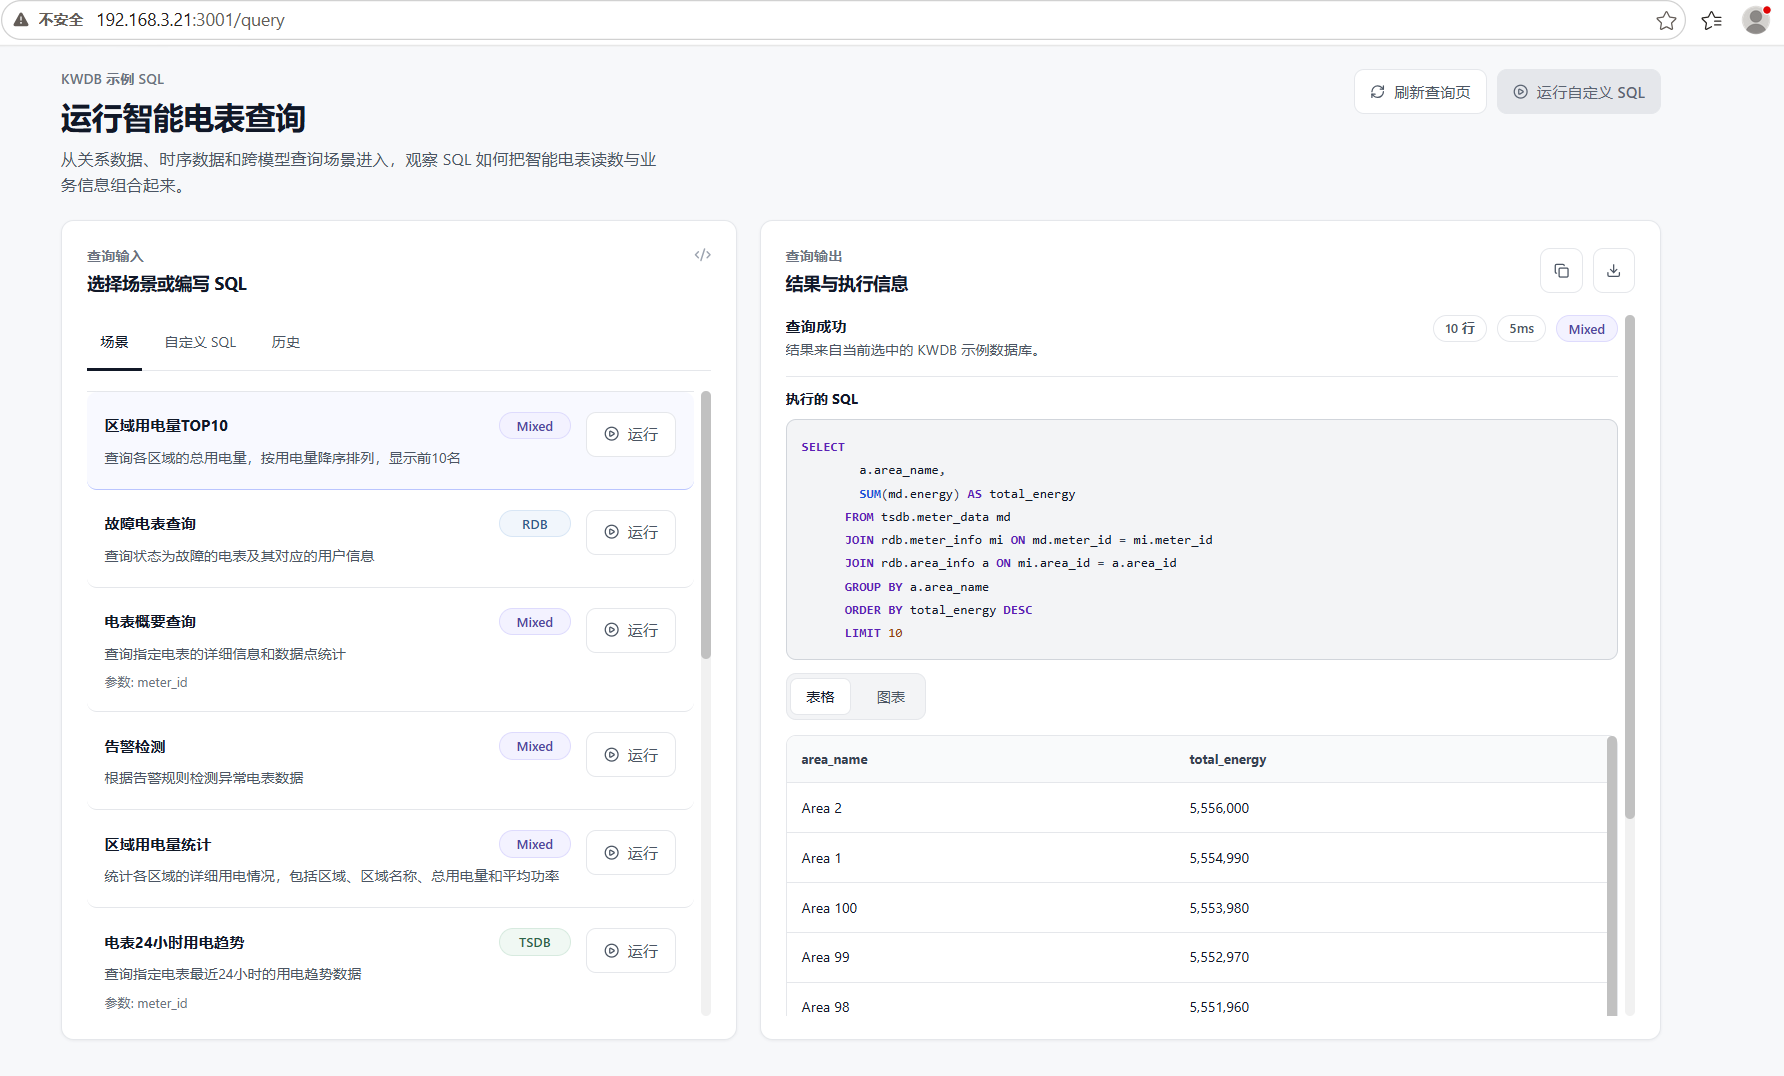
Task: Switch to the 自定义 SQL tab
Action: pos(200,342)
